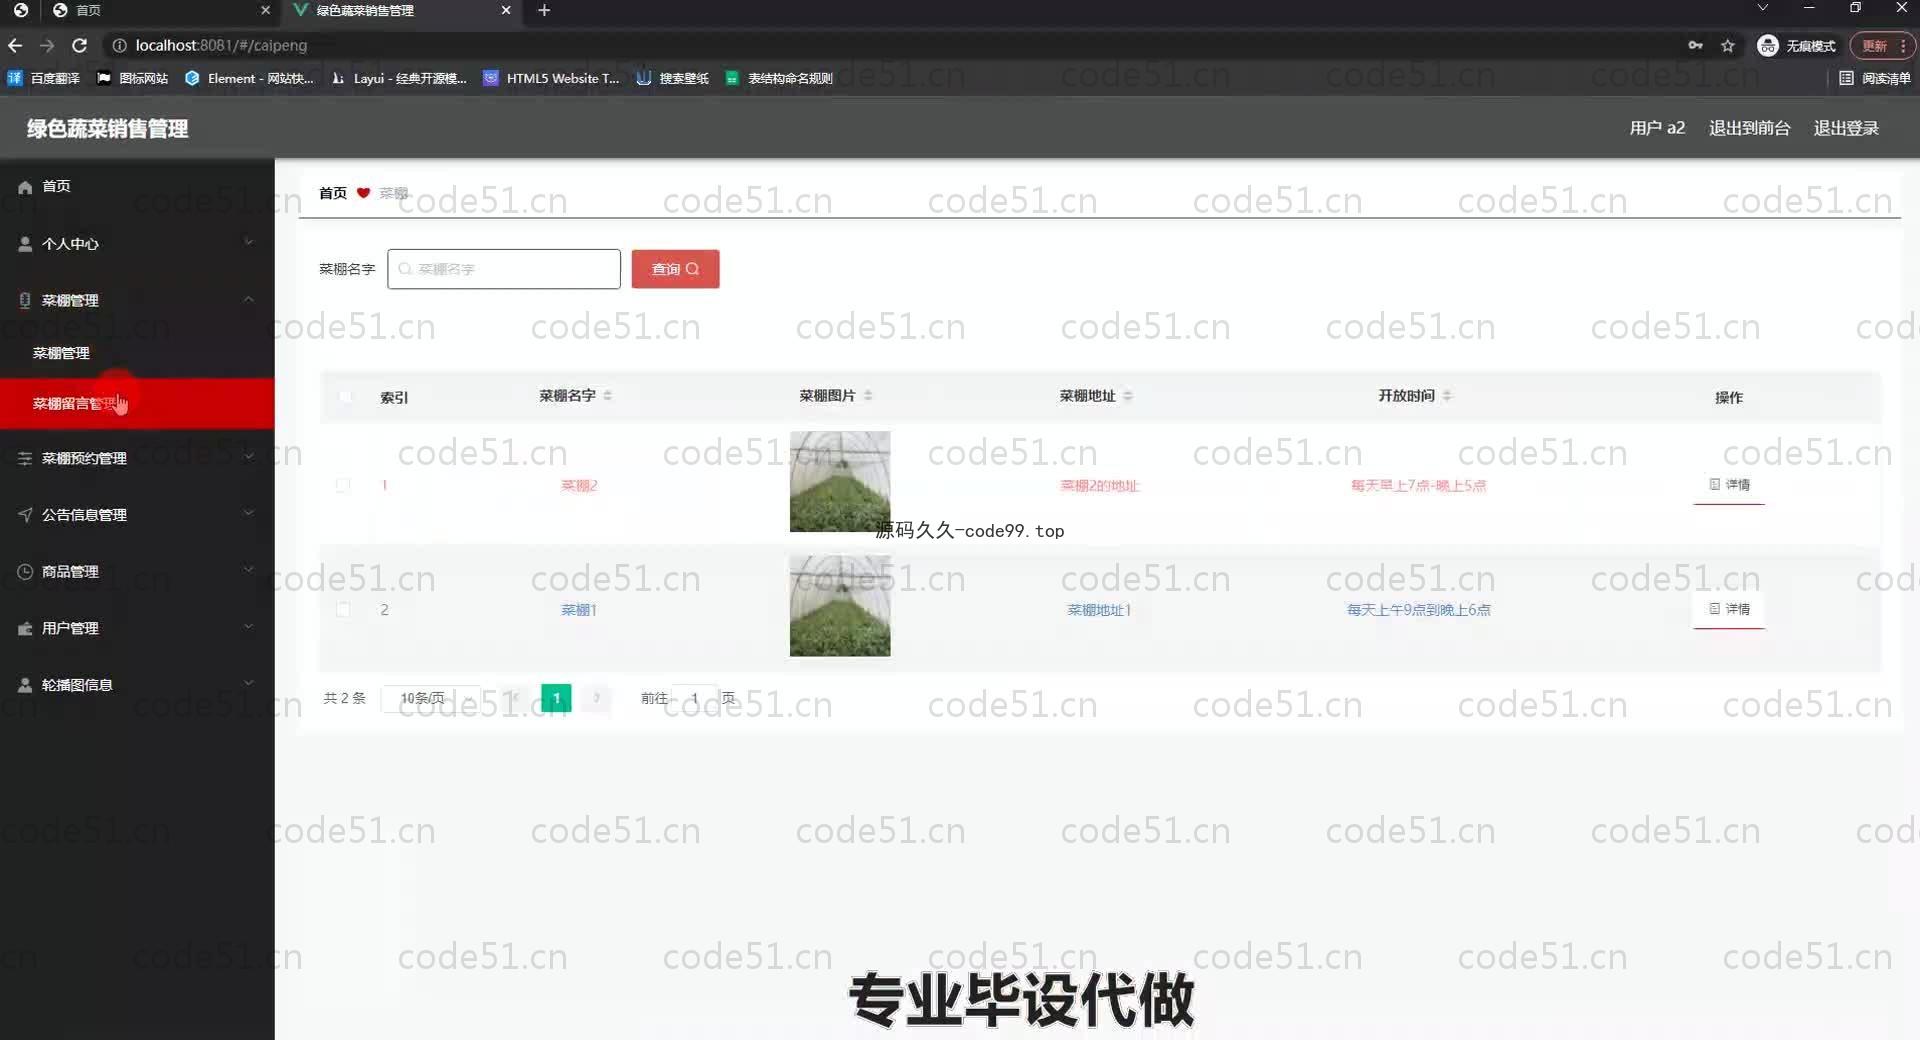Click the previous page arrow in pagination

[x=515, y=698]
